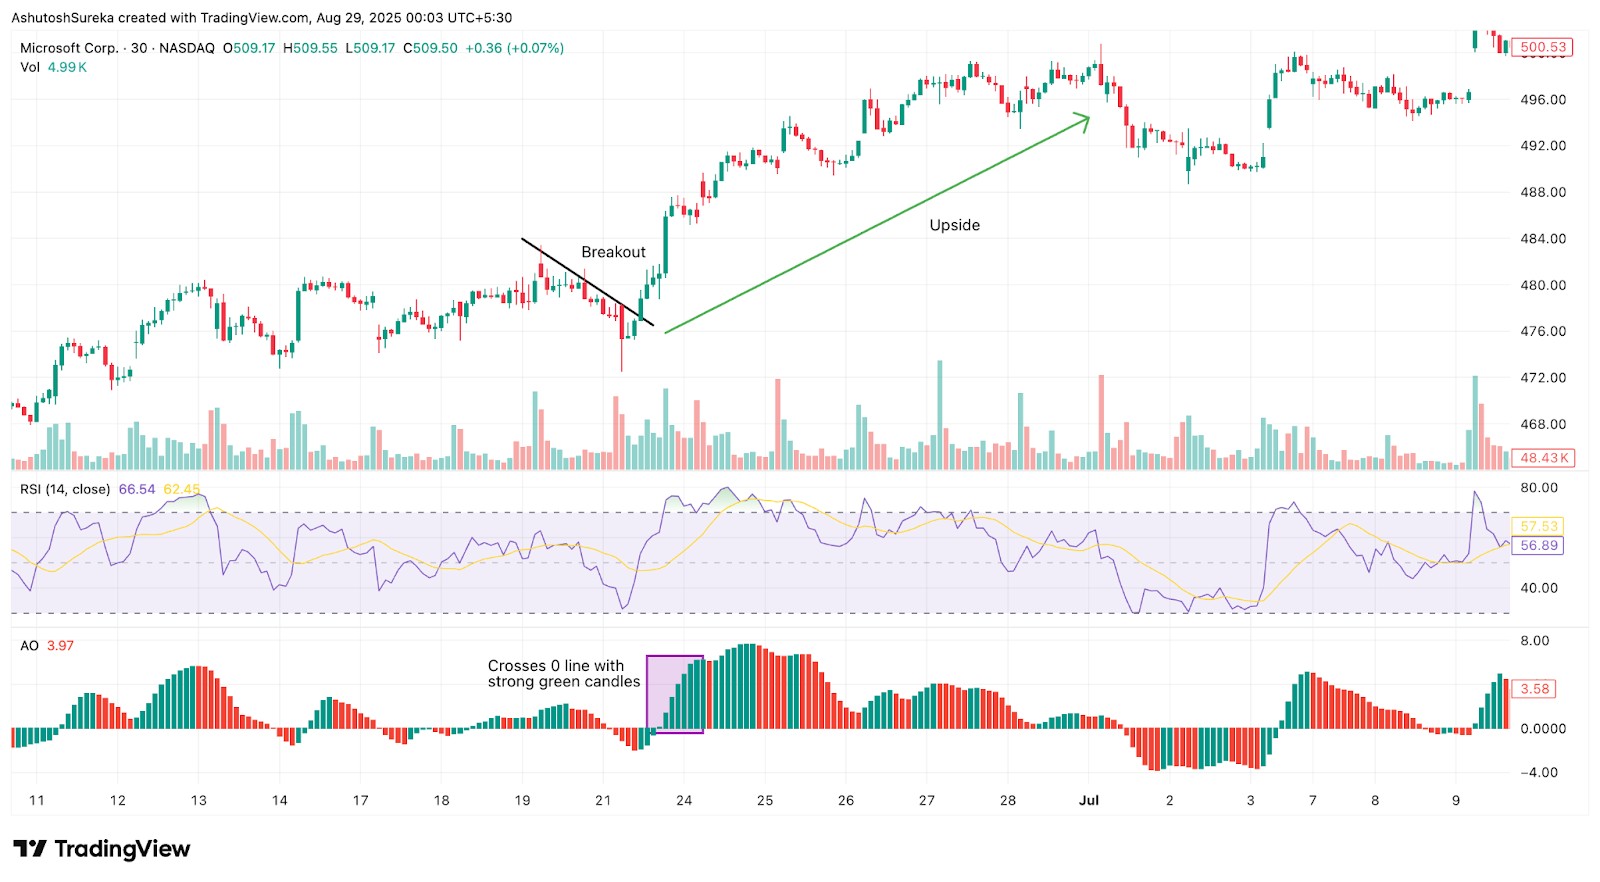The image size is (1600, 882).
Task: Click date 17 on the time axis
Action: click(361, 800)
